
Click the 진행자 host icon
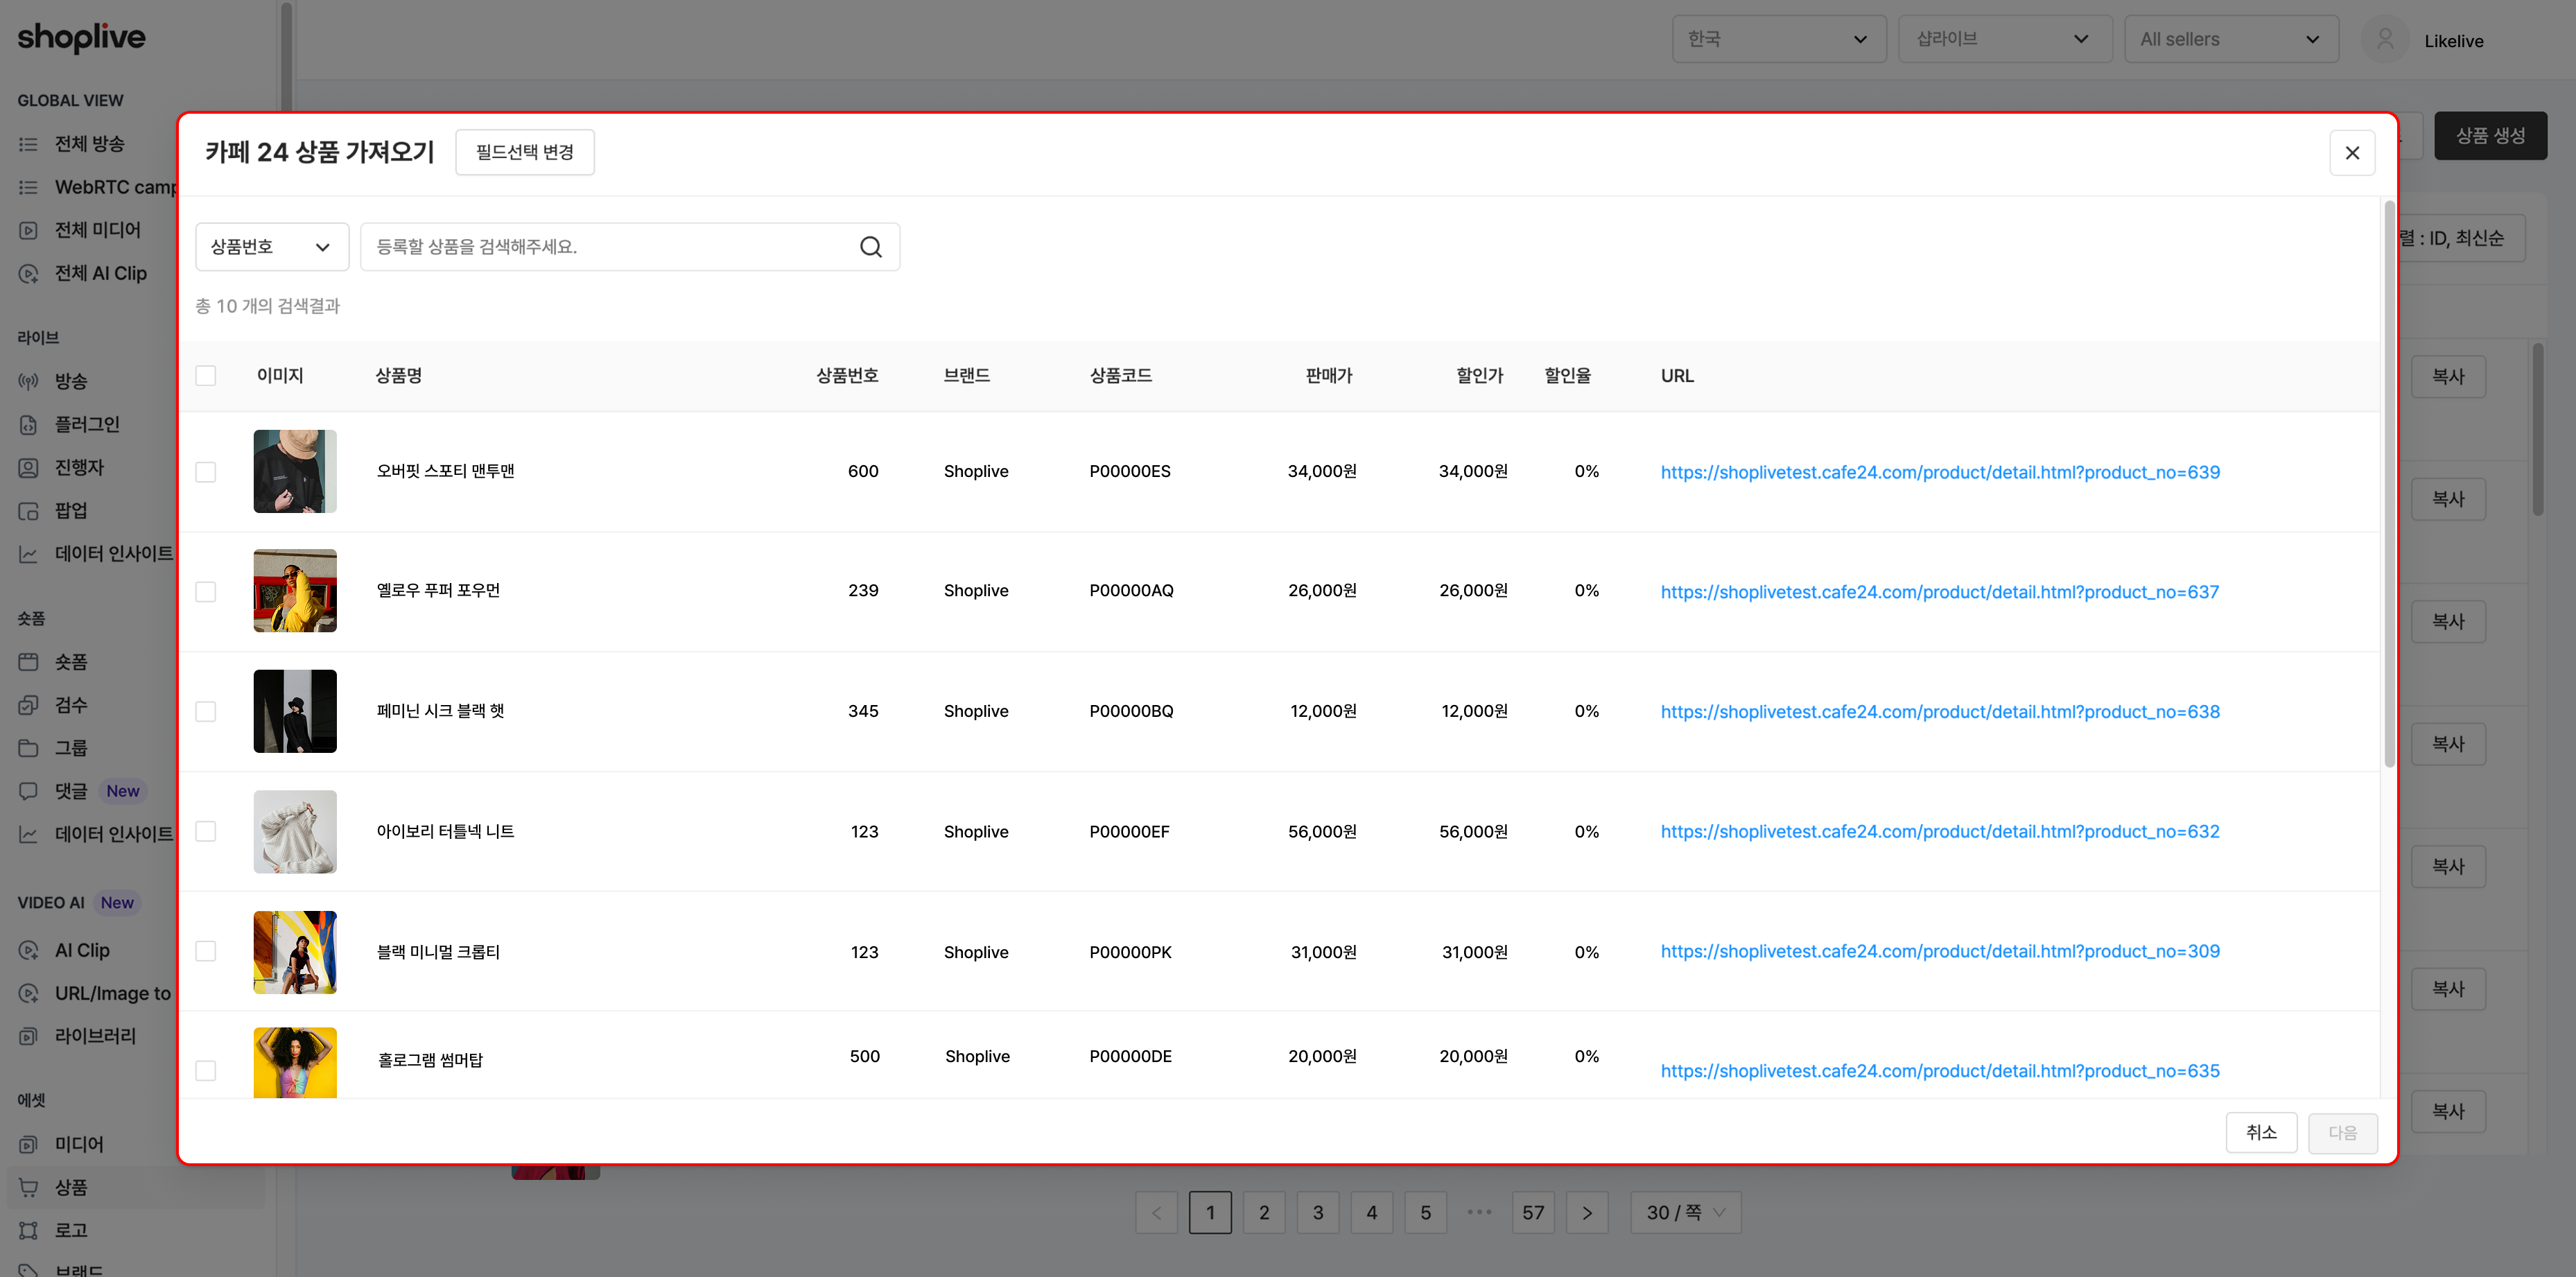[28, 467]
